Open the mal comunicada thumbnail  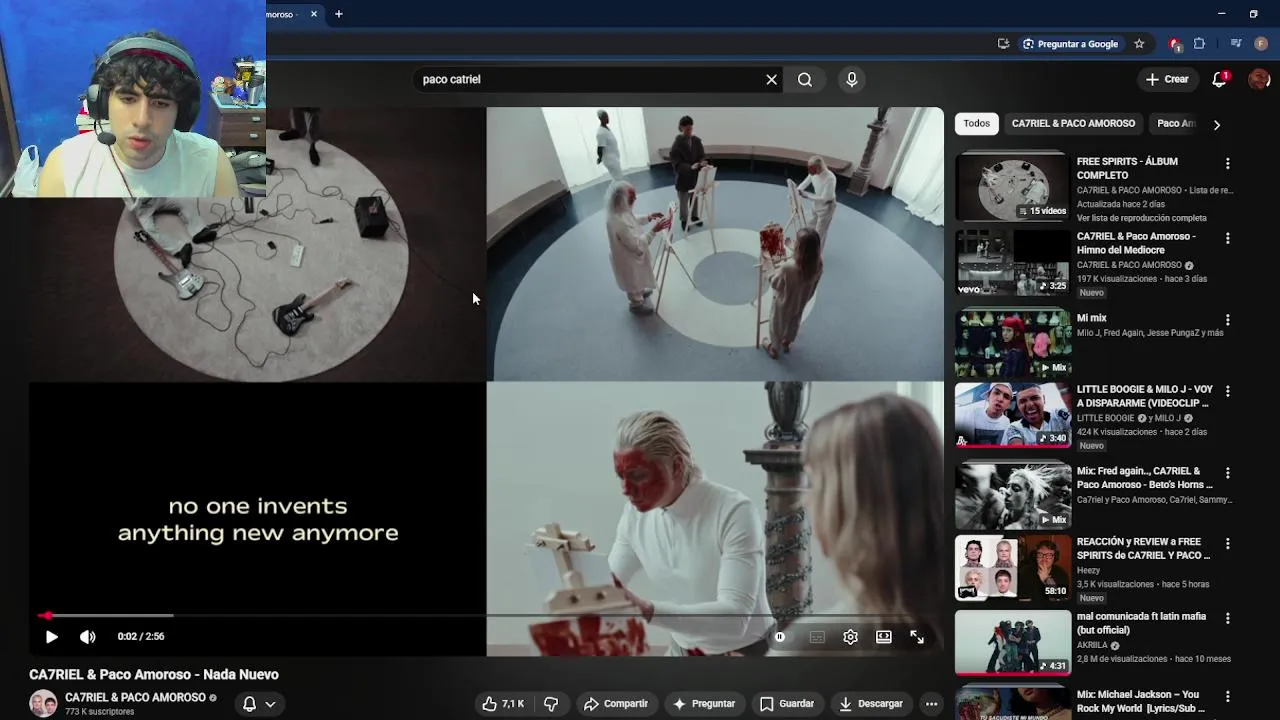[x=1012, y=642]
